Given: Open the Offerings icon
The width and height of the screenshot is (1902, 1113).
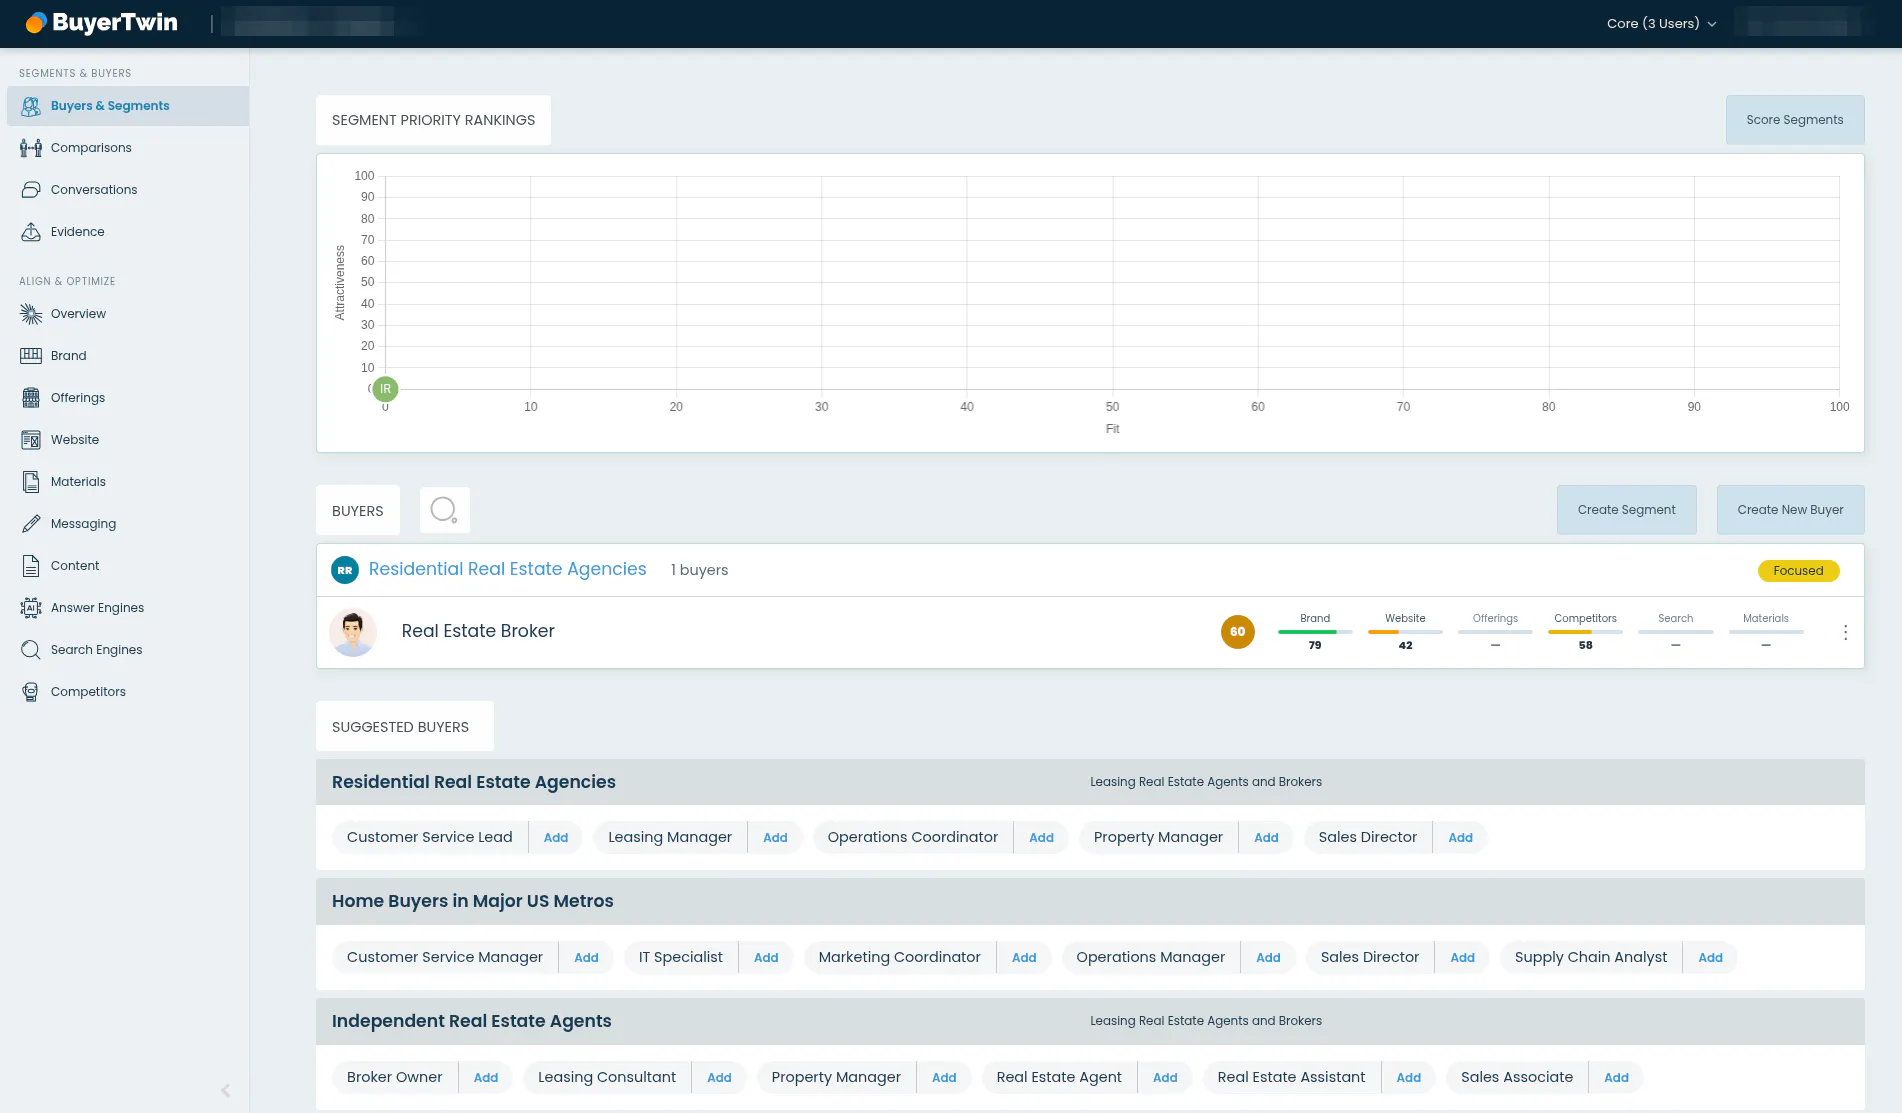Looking at the screenshot, I should tap(31, 398).
